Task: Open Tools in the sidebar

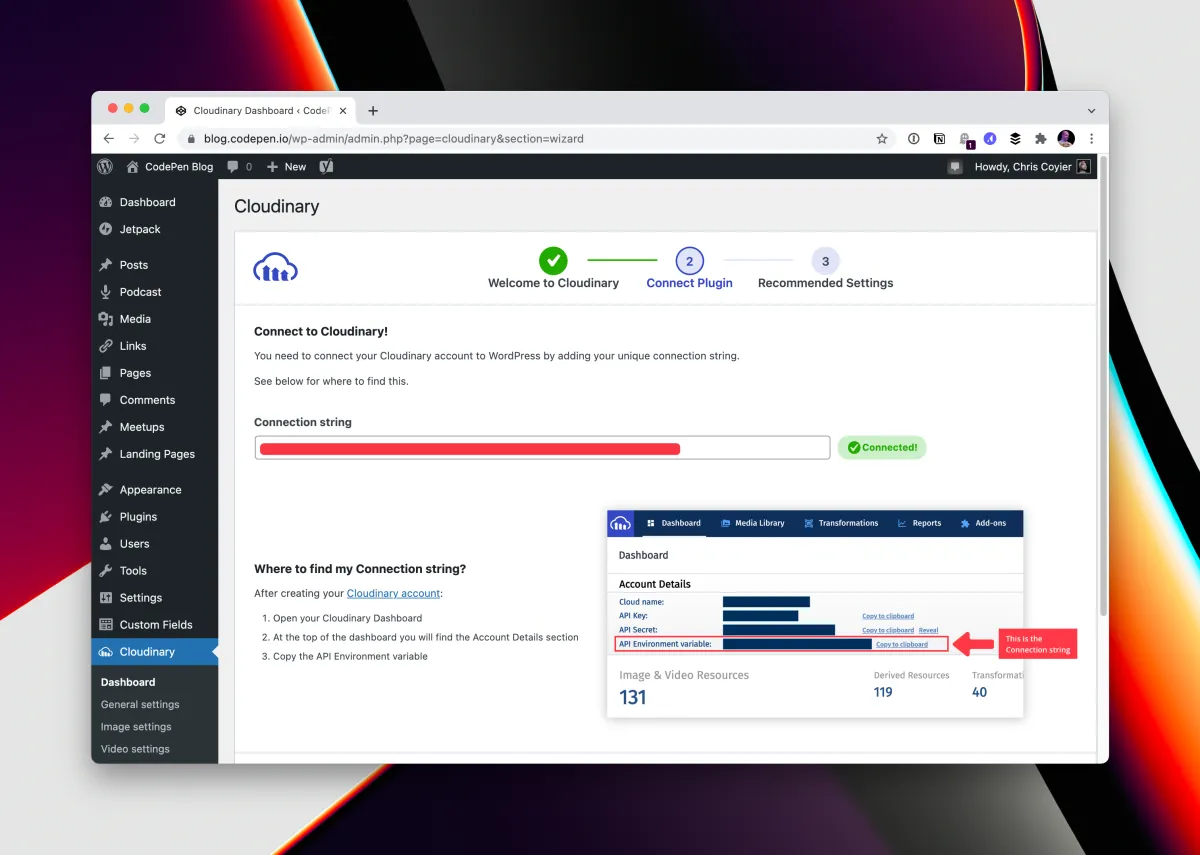Action: 133,571
